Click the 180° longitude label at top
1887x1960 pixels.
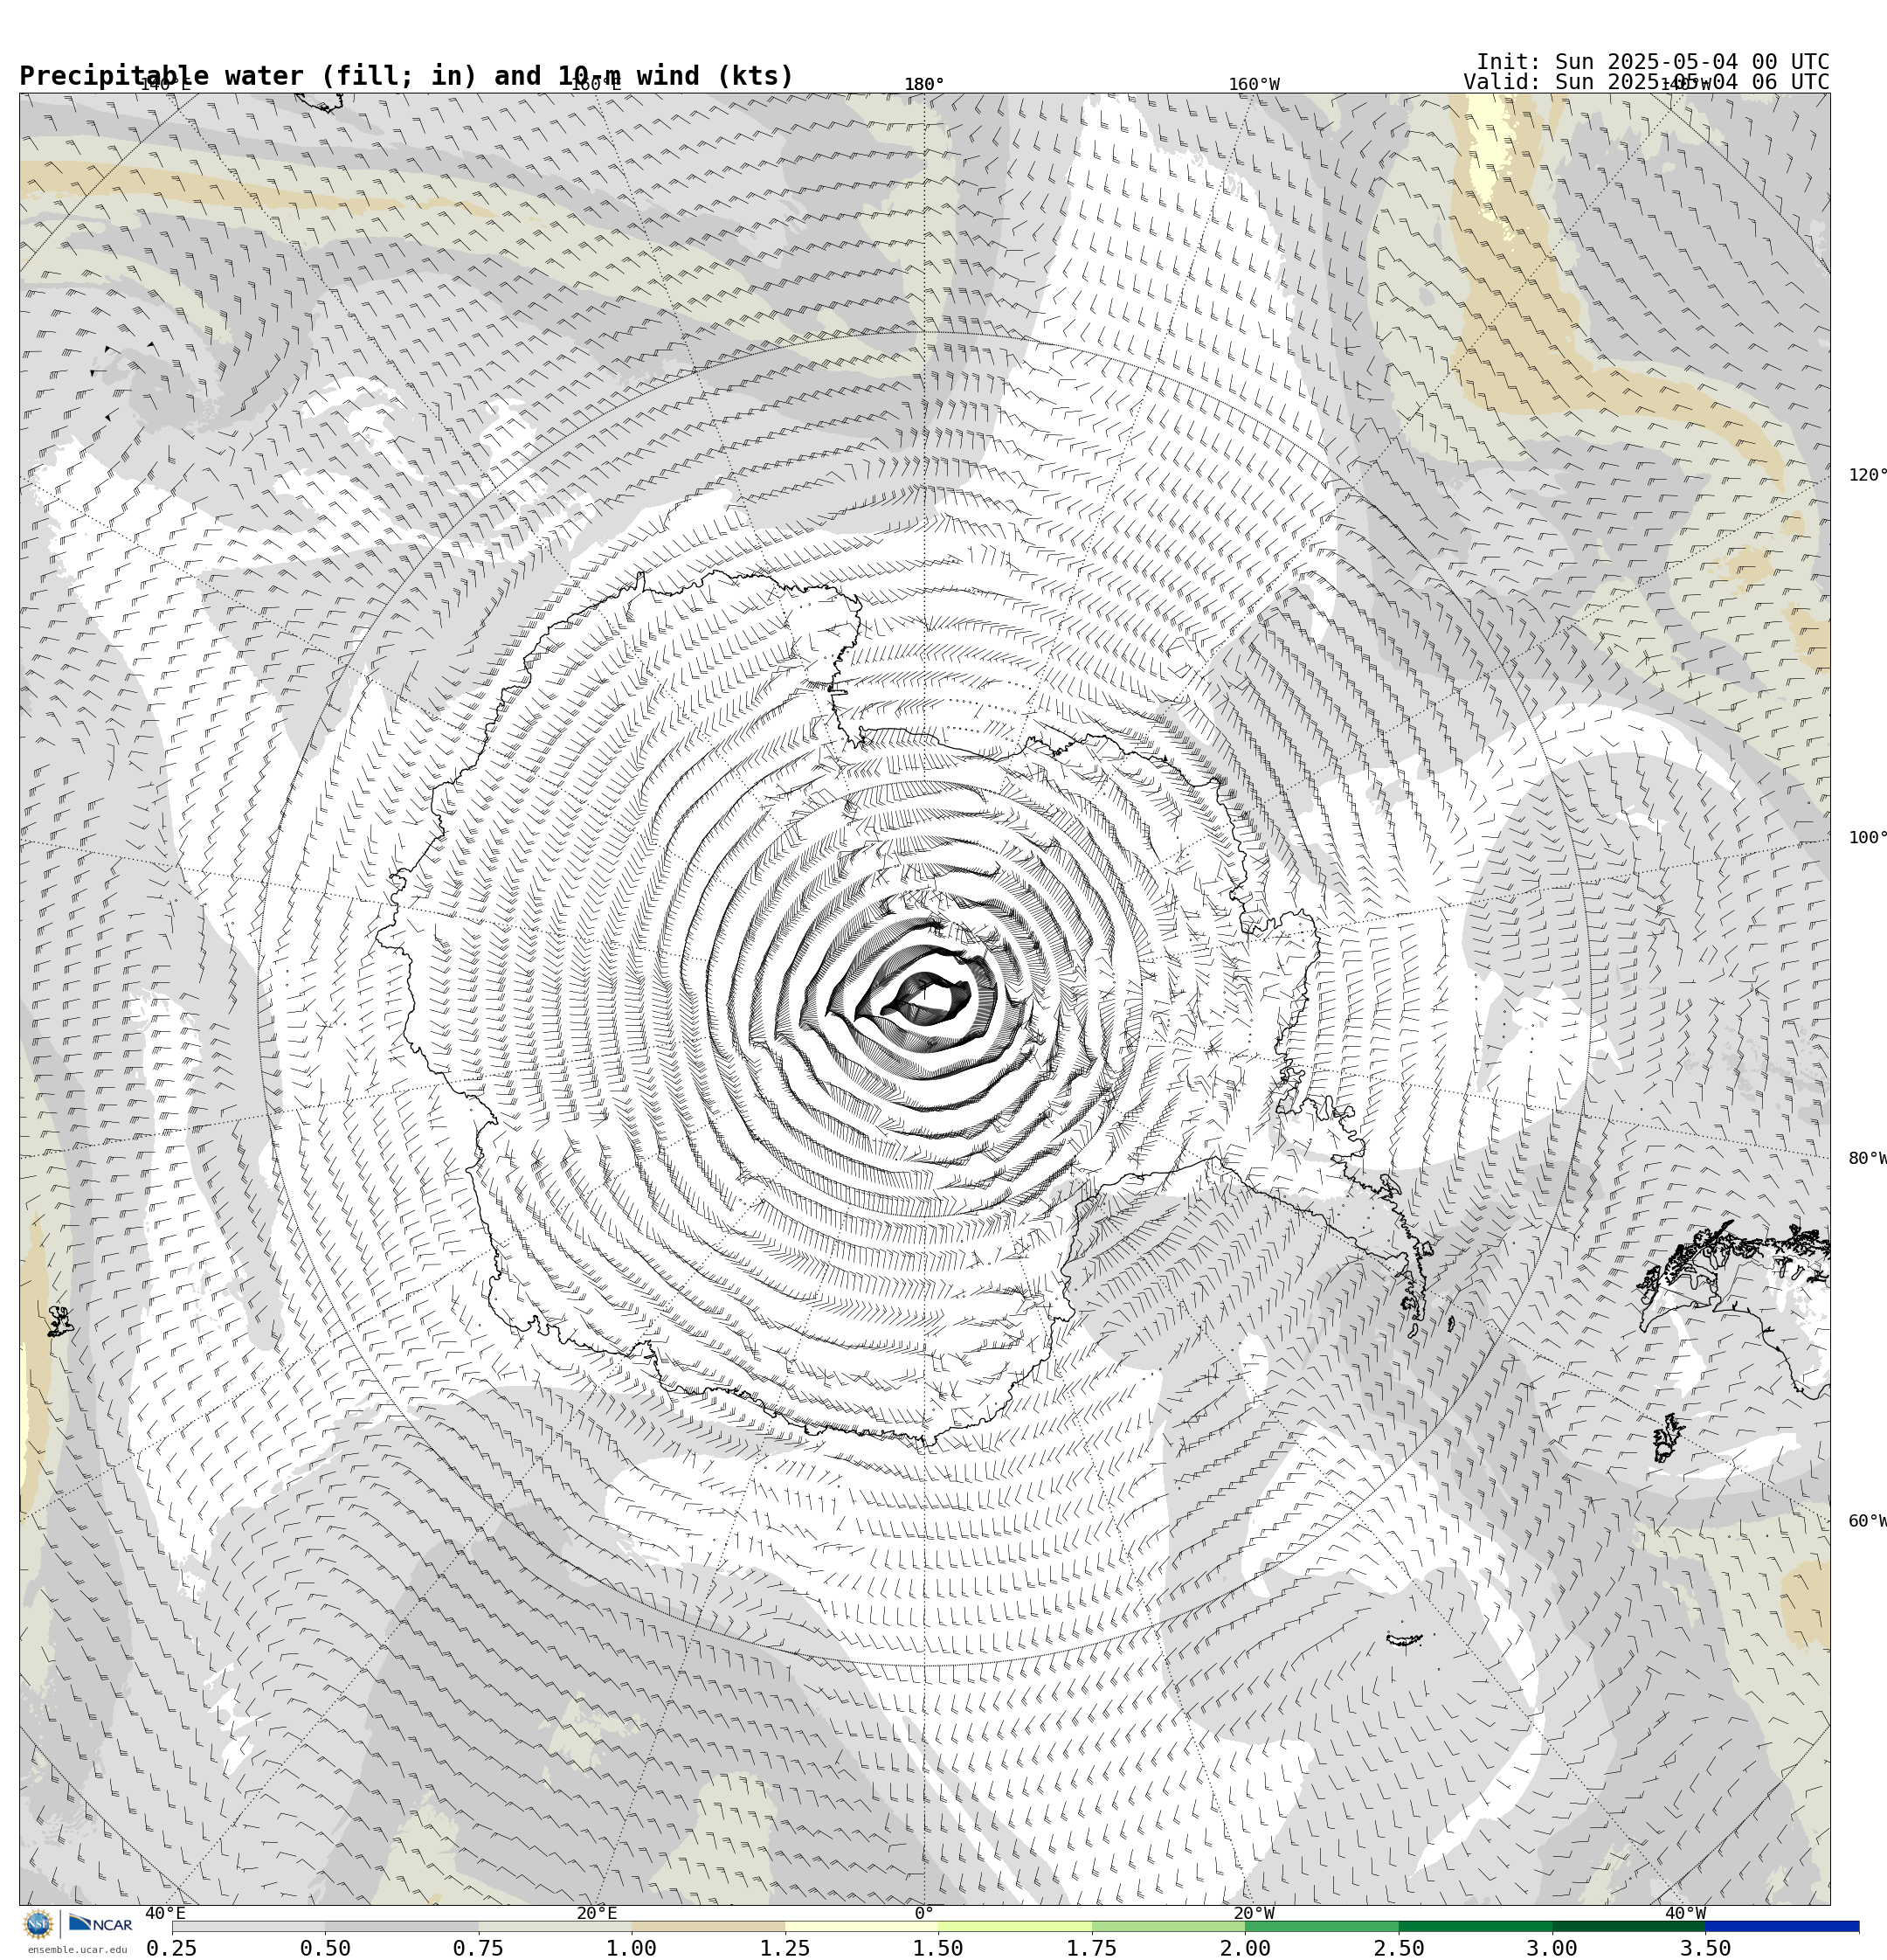point(924,85)
